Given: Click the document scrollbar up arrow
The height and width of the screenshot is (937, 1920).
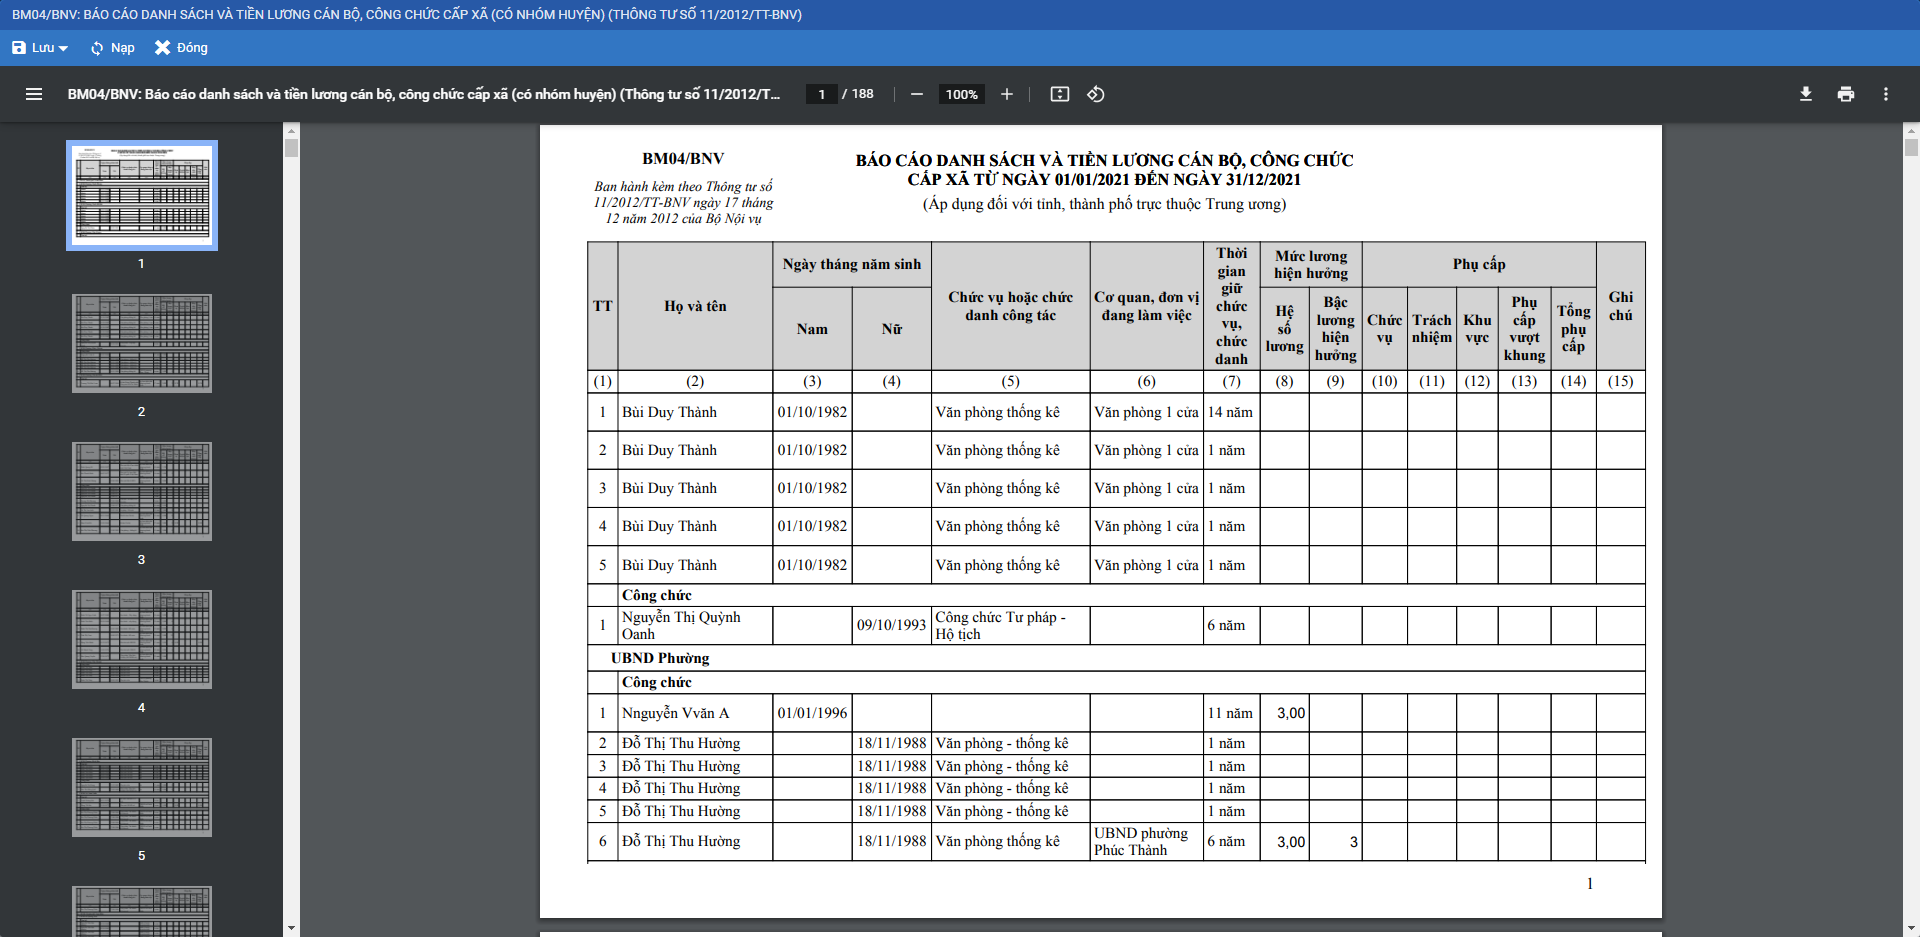Looking at the screenshot, I should [x=1911, y=130].
